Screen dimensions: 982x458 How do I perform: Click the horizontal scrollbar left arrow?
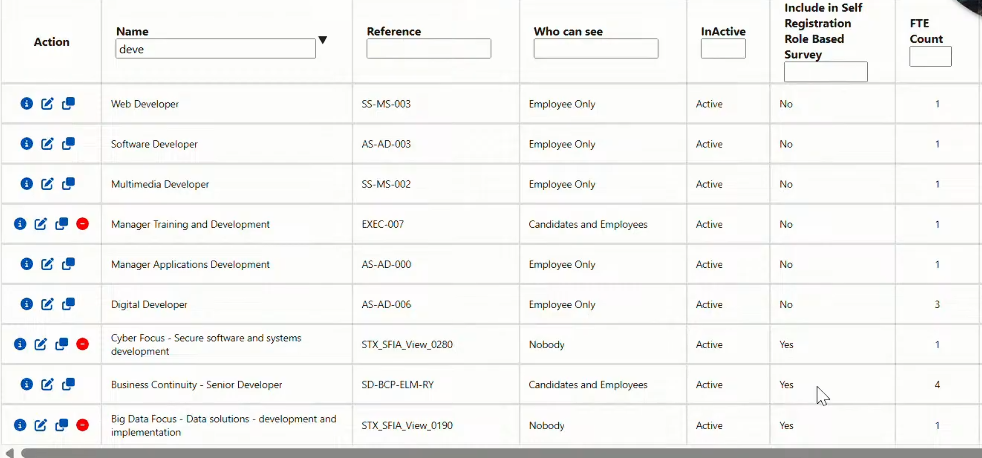coord(9,452)
